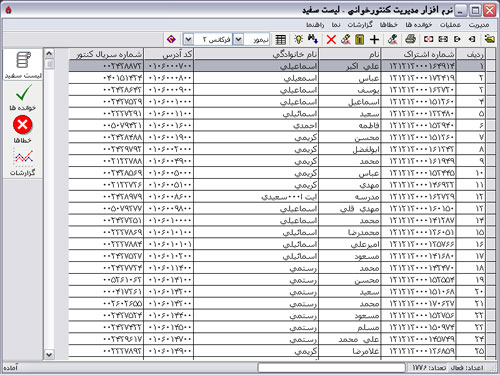Click the vertical scrollbar thumb
Screen dimensions: 500x375
click(49, 64)
